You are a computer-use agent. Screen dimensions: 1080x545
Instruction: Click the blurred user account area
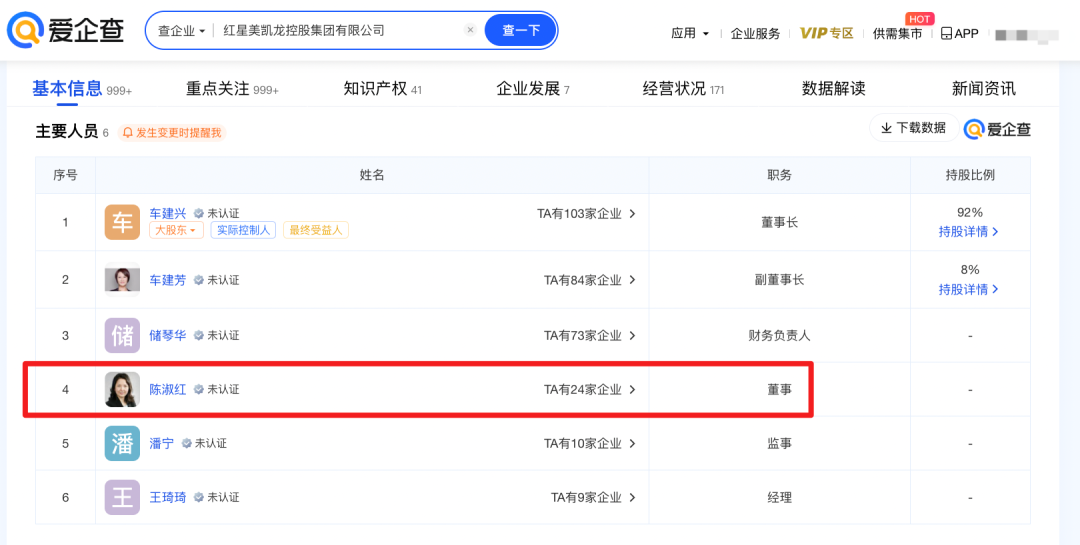click(1027, 34)
